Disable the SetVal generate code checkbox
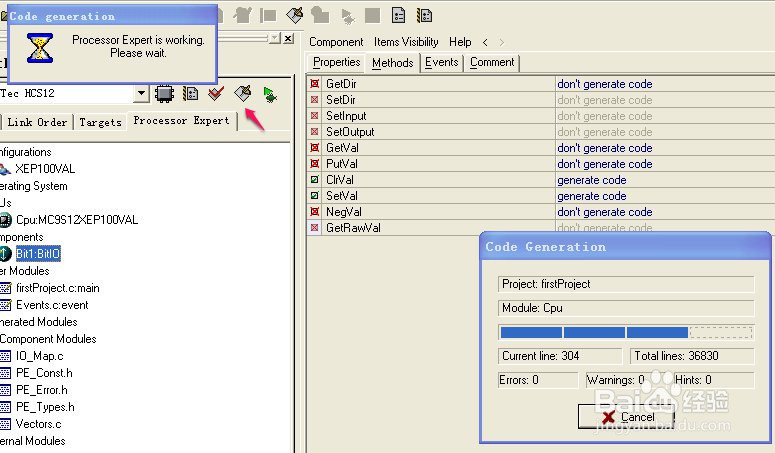Screen dimensions: 775x453 [x=314, y=196]
